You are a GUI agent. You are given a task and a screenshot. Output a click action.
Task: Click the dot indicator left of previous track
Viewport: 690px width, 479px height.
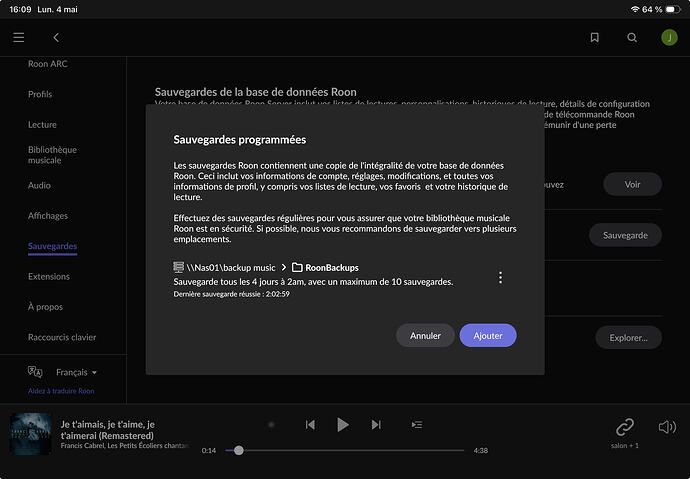click(x=272, y=424)
